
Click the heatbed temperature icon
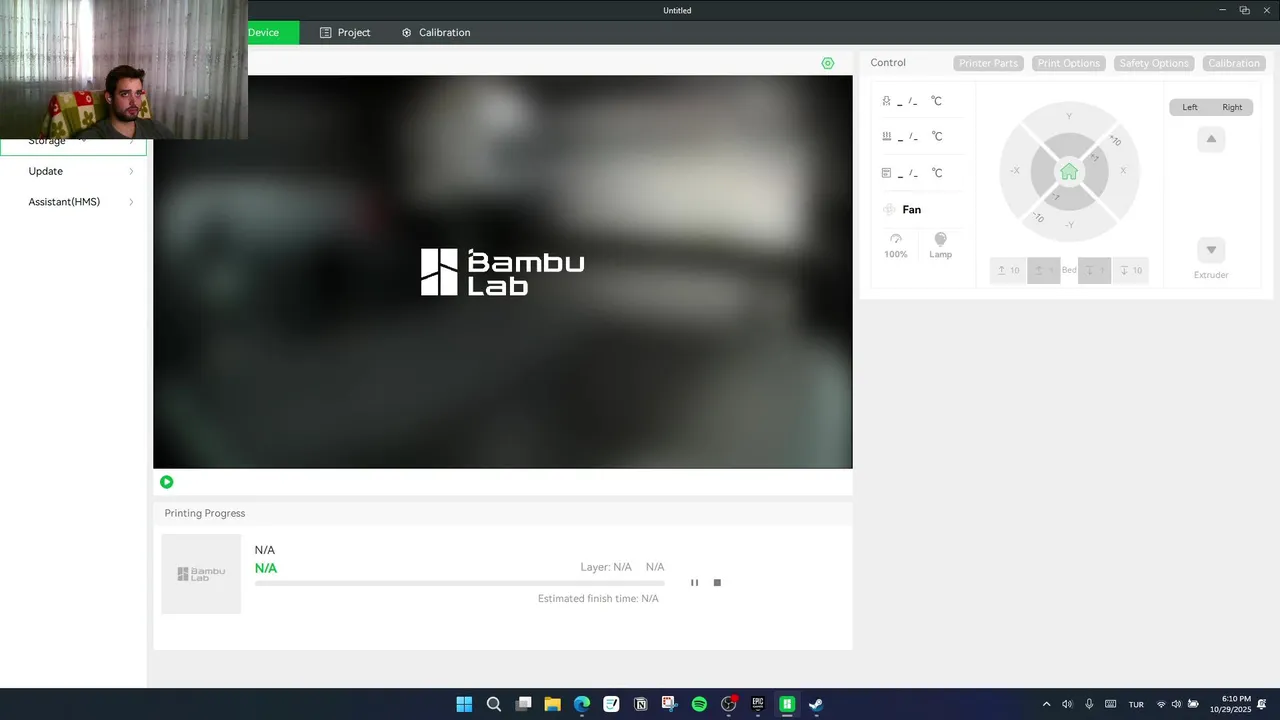(x=887, y=136)
